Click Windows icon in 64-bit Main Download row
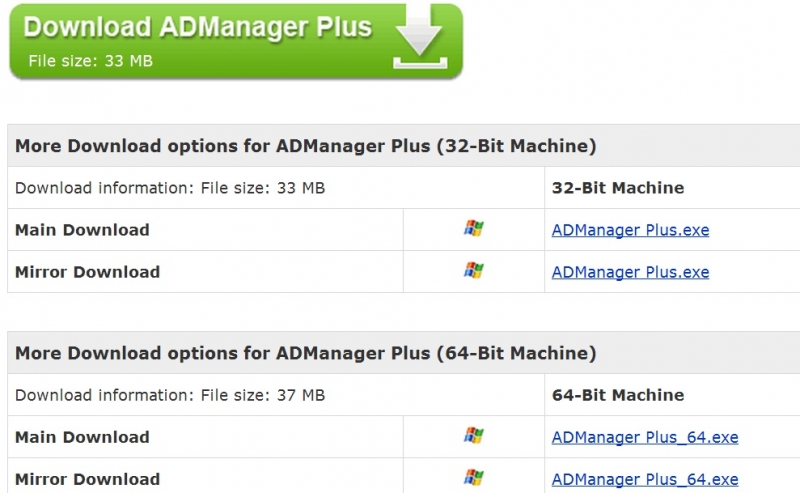 [x=473, y=436]
